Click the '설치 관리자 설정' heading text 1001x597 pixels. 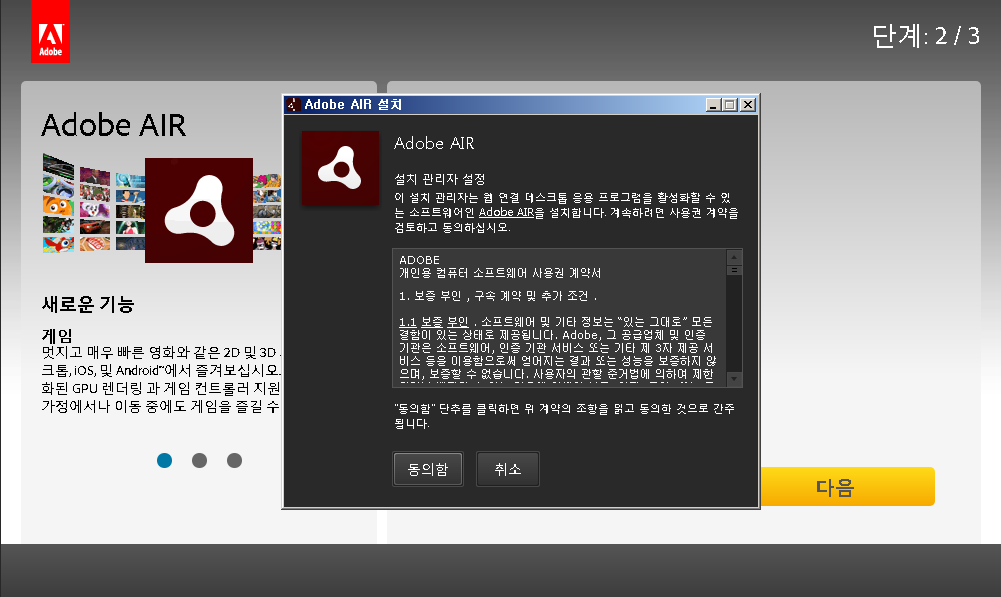pos(440,179)
